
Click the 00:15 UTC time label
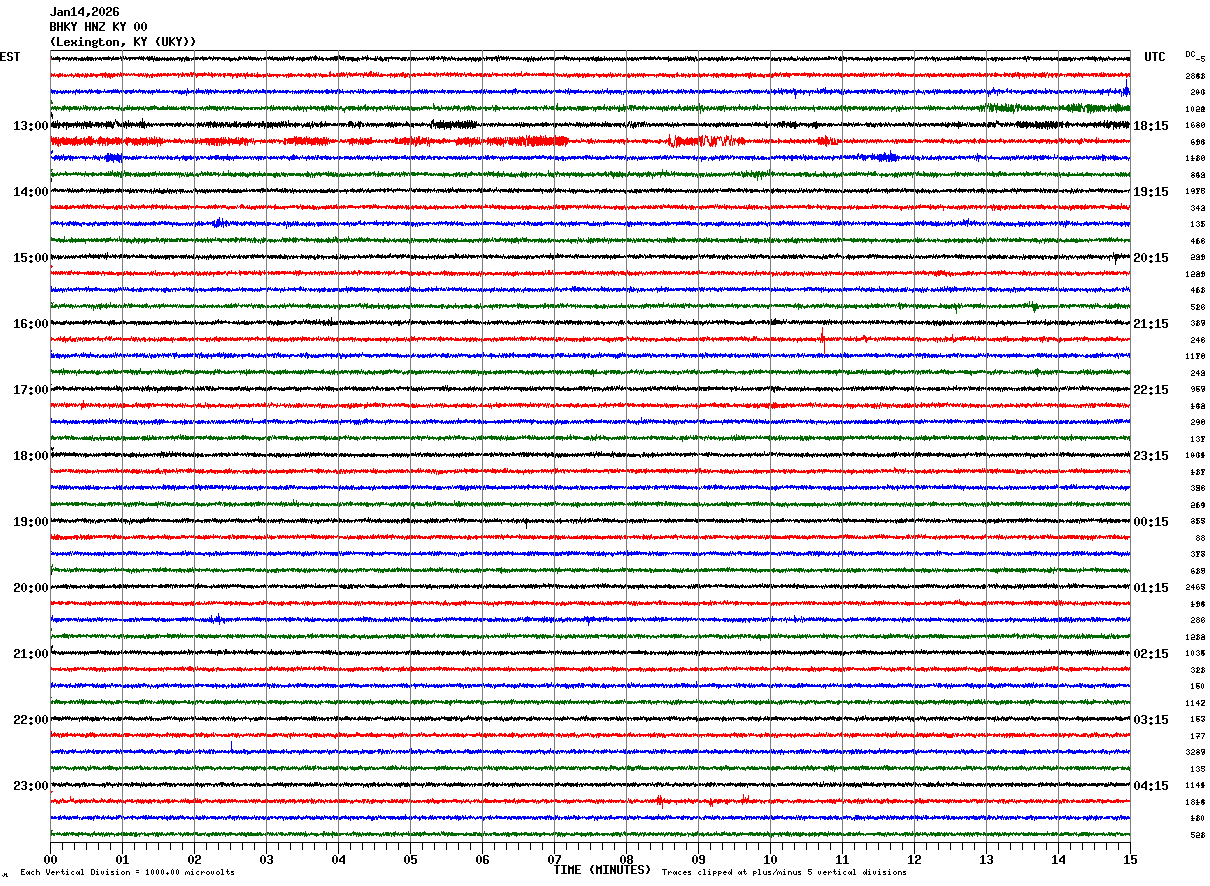click(x=1151, y=522)
